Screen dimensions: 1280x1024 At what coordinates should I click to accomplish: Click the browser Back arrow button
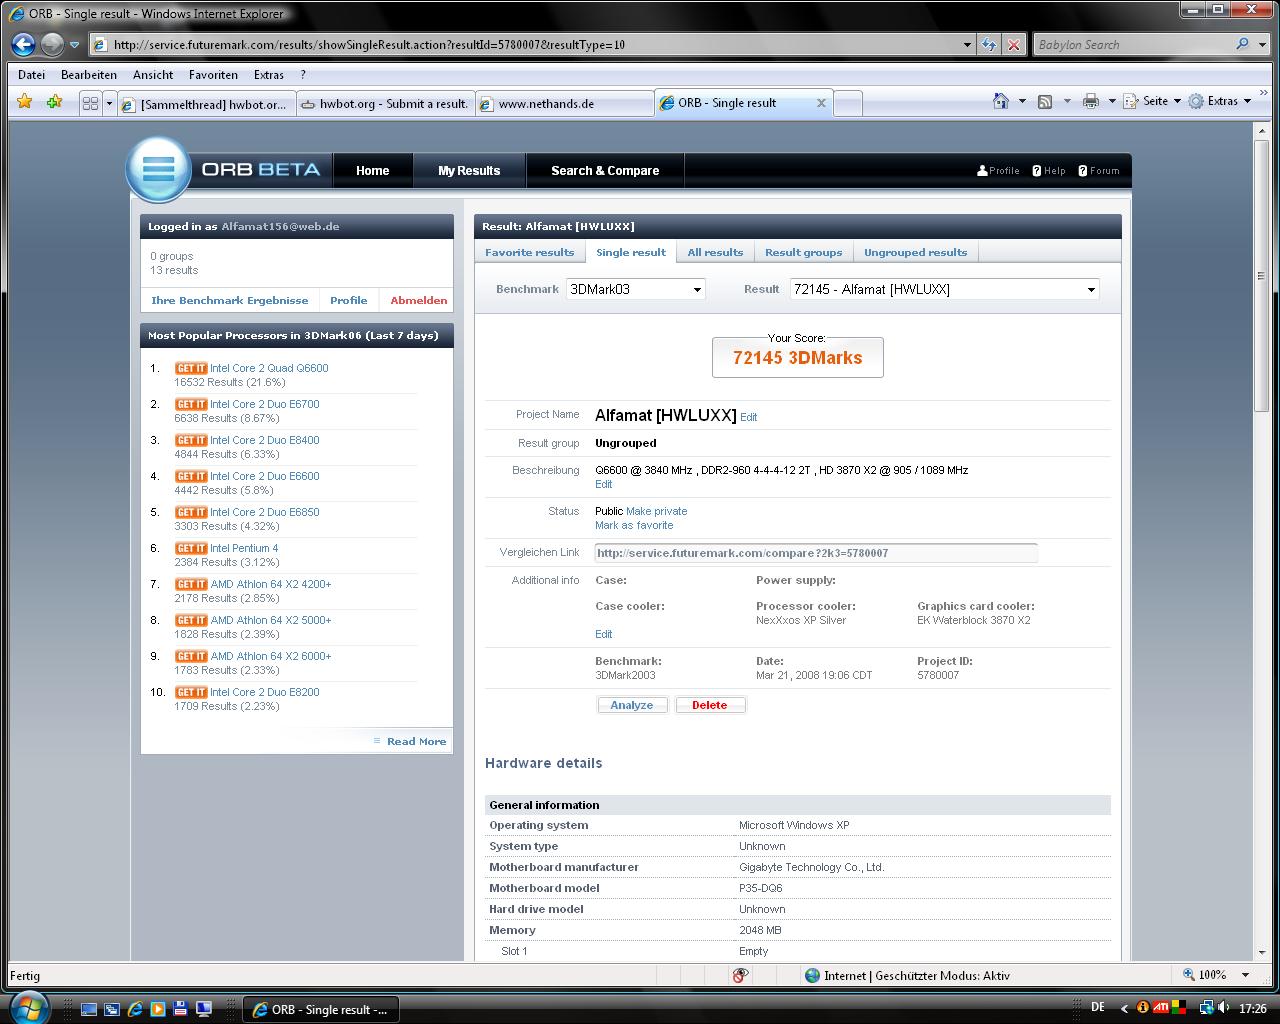tap(23, 44)
